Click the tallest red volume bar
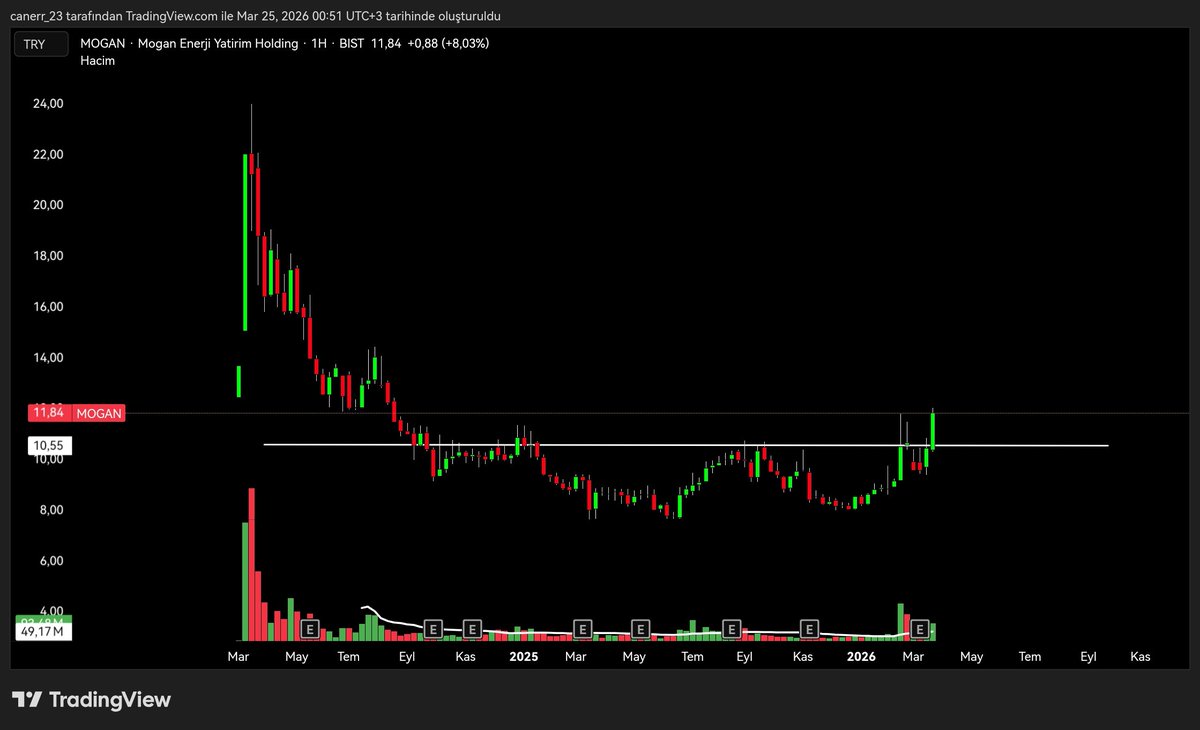The width and height of the screenshot is (1200, 730). click(252, 564)
